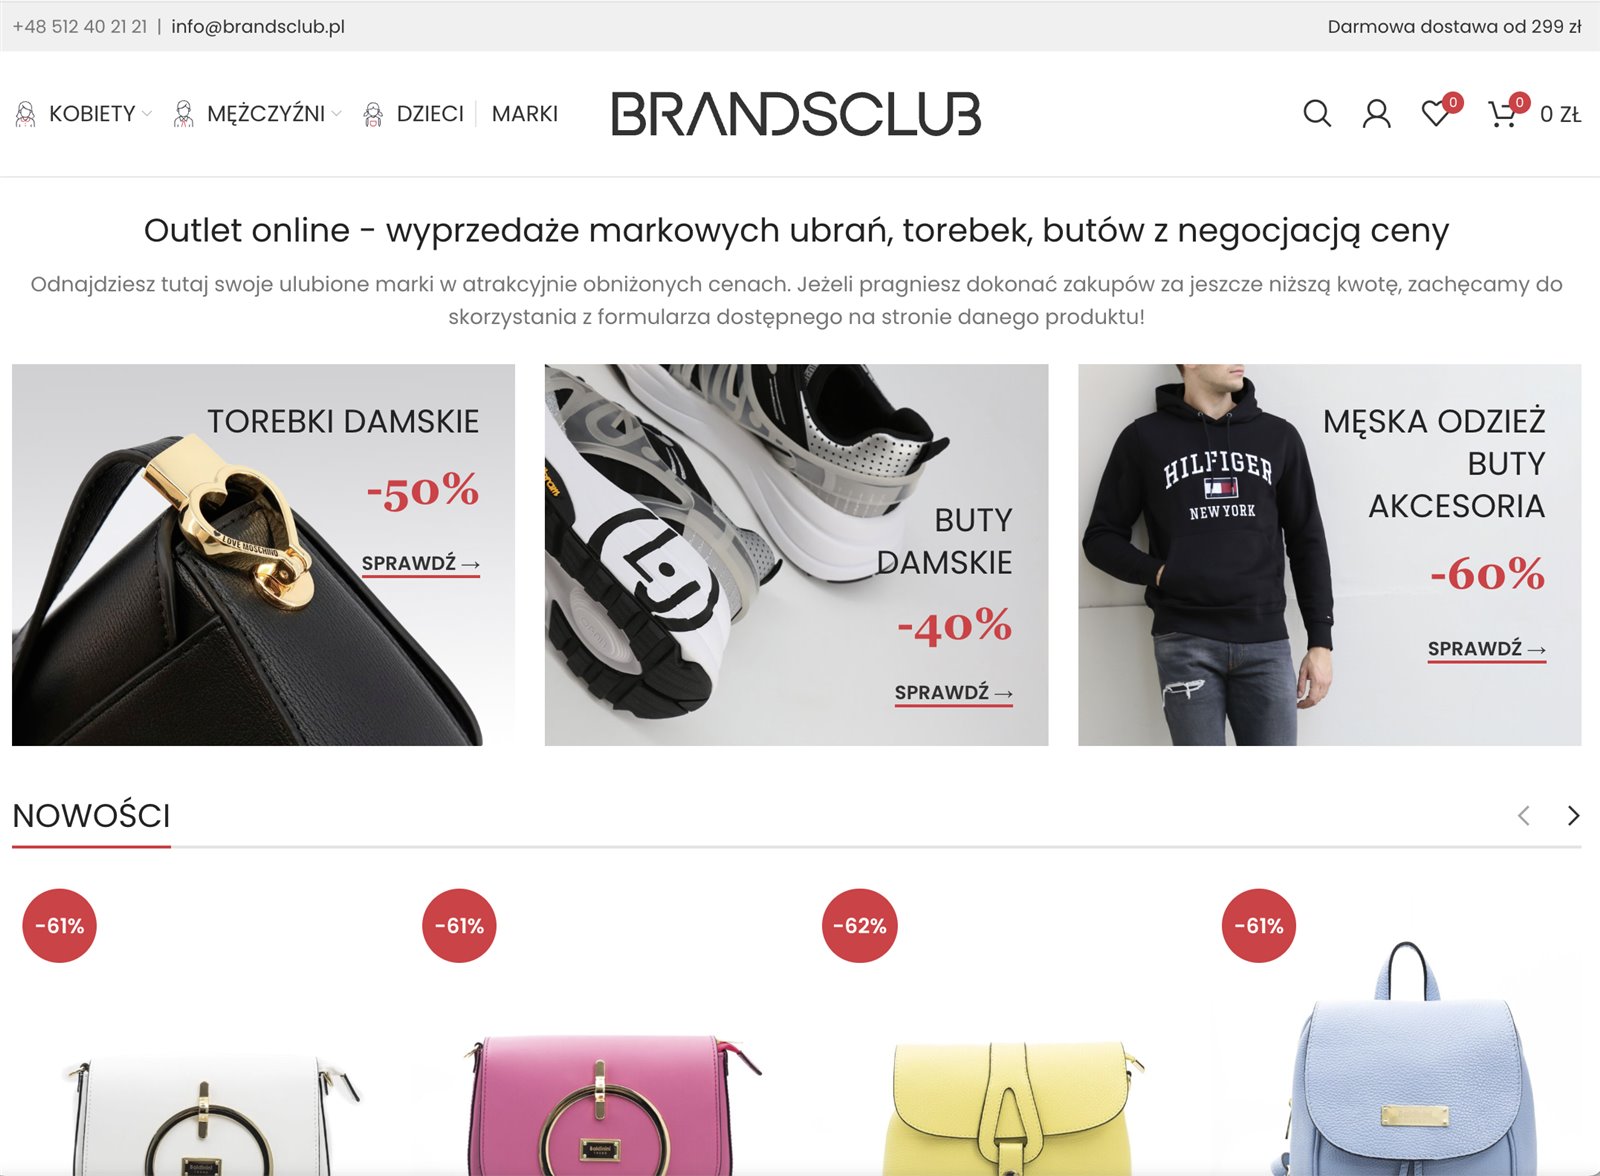The width and height of the screenshot is (1600, 1176).
Task: Open the search magnifier icon
Action: [1317, 114]
